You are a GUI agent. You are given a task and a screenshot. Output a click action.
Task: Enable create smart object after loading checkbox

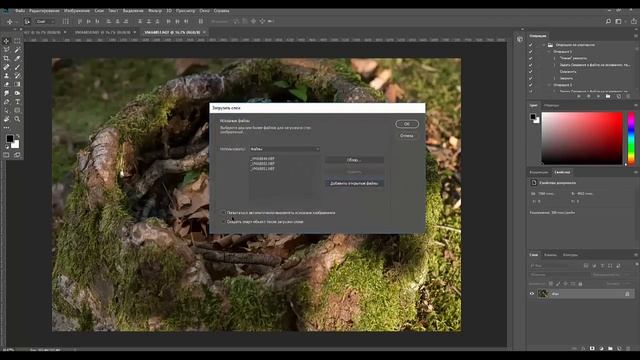click(223, 222)
